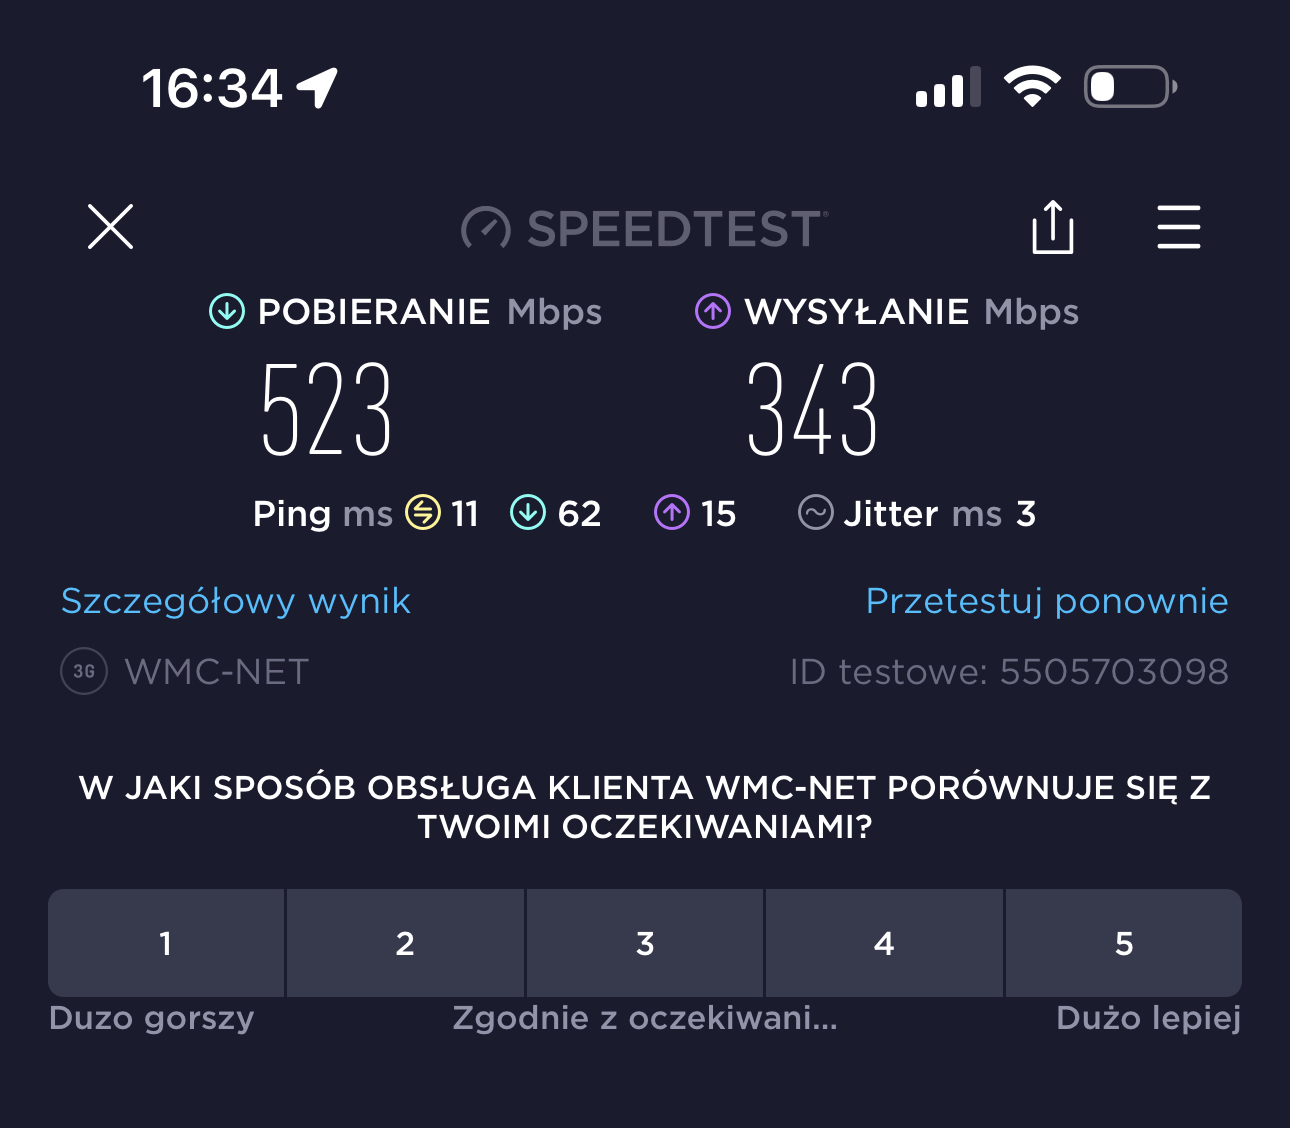The height and width of the screenshot is (1128, 1290).
Task: Choose rating 3 Zgodnie z oczekiwaniami
Action: pos(645,943)
